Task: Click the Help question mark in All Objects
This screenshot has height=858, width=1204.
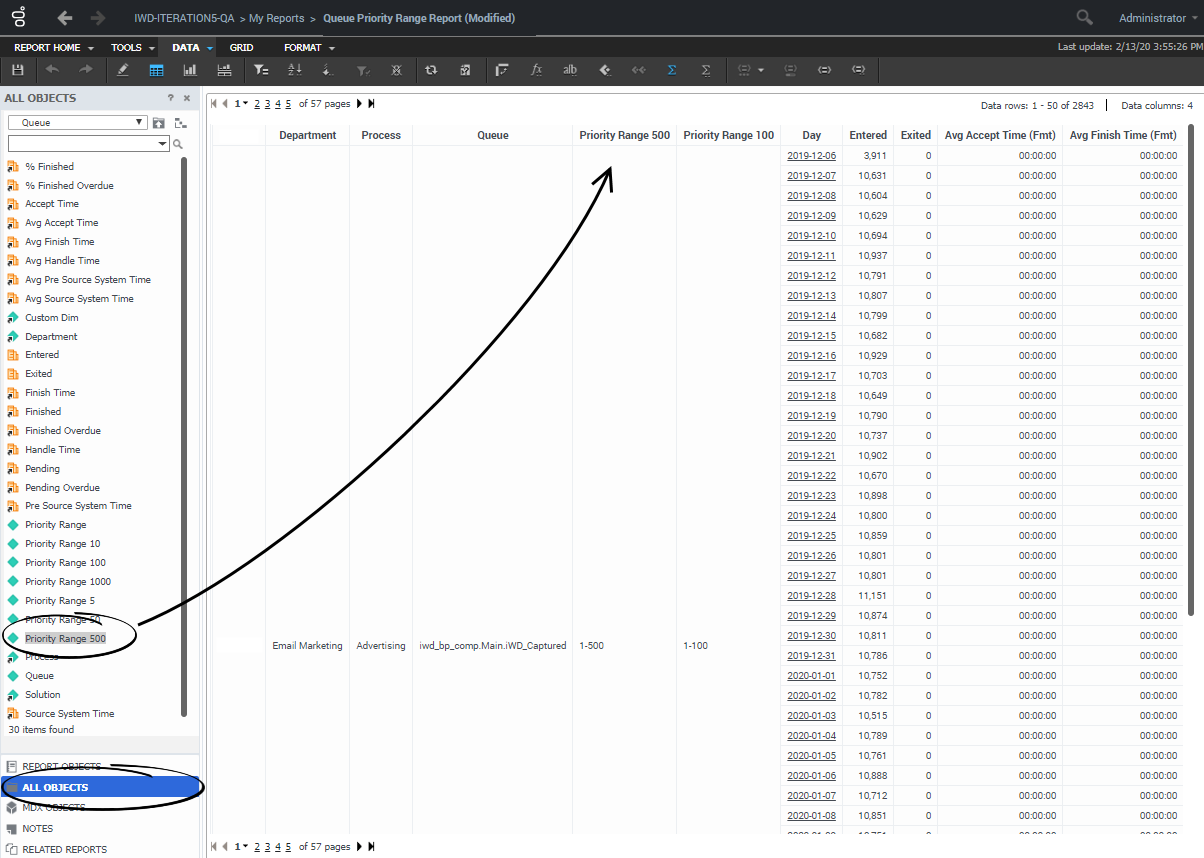Action: pyautogui.click(x=171, y=98)
